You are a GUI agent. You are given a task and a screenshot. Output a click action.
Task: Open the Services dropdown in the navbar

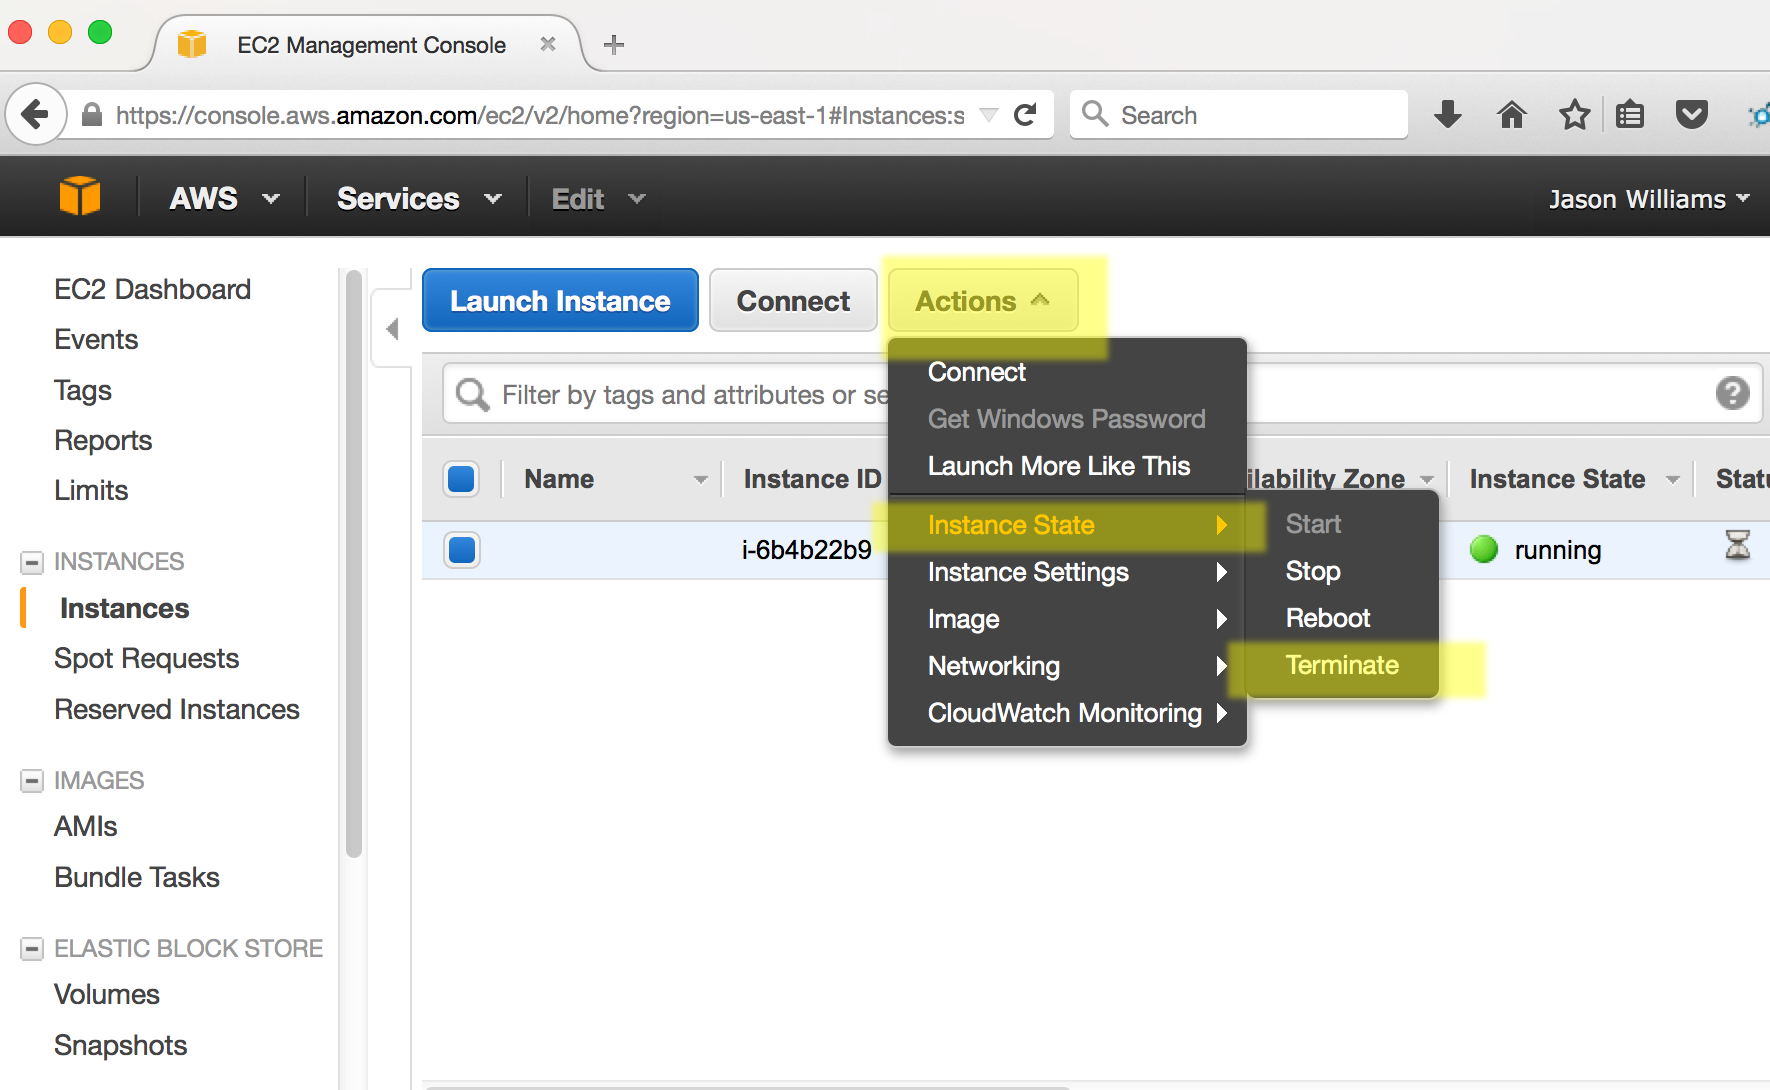pyautogui.click(x=418, y=199)
